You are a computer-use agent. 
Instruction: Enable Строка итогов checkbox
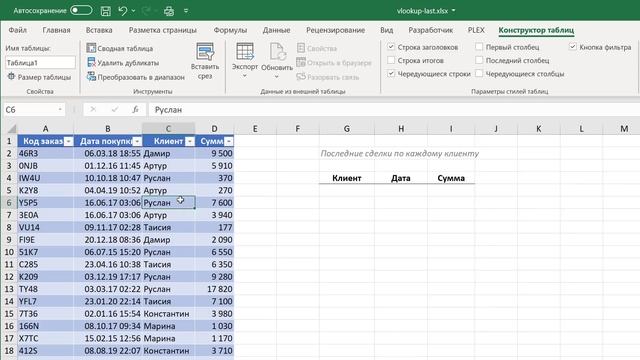point(391,60)
